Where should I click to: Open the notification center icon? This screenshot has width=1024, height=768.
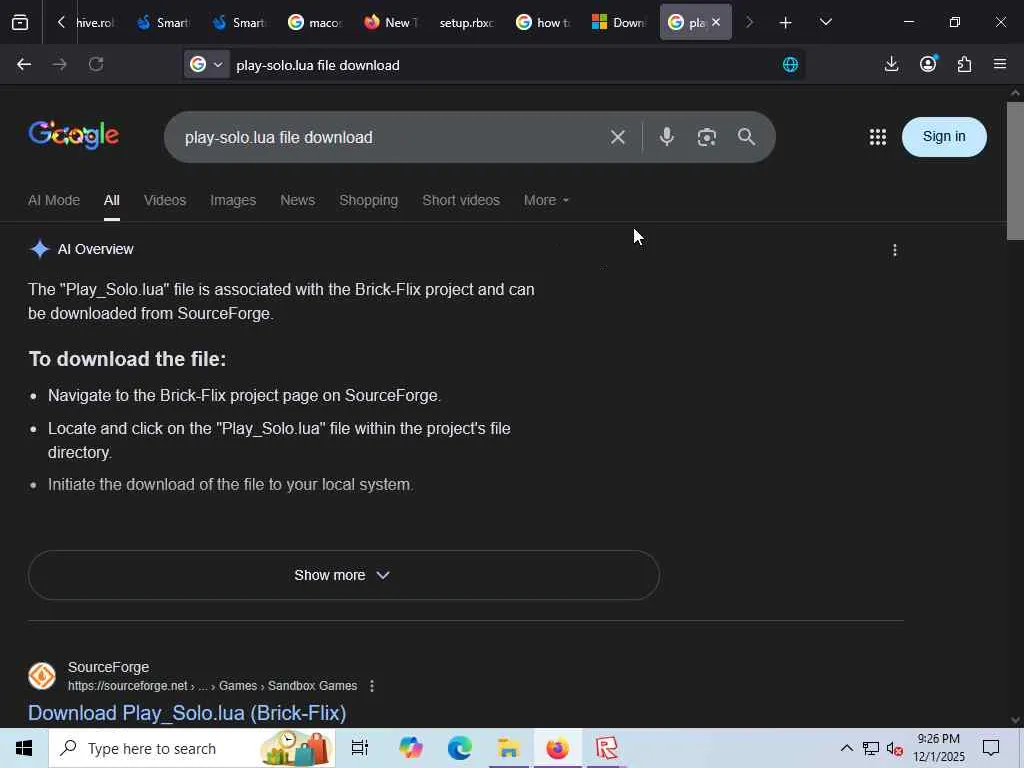click(991, 748)
